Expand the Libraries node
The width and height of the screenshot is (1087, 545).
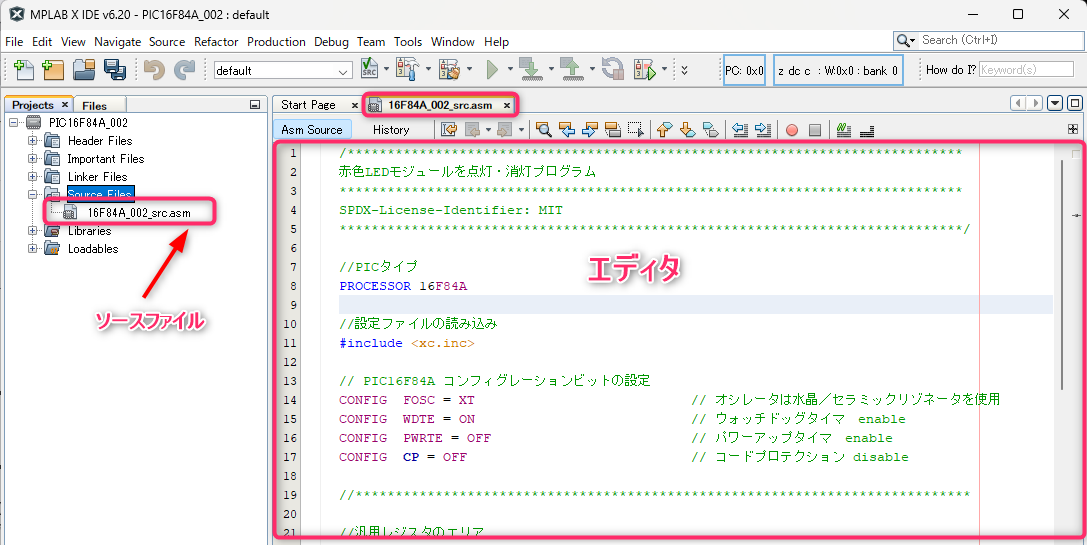click(33, 231)
